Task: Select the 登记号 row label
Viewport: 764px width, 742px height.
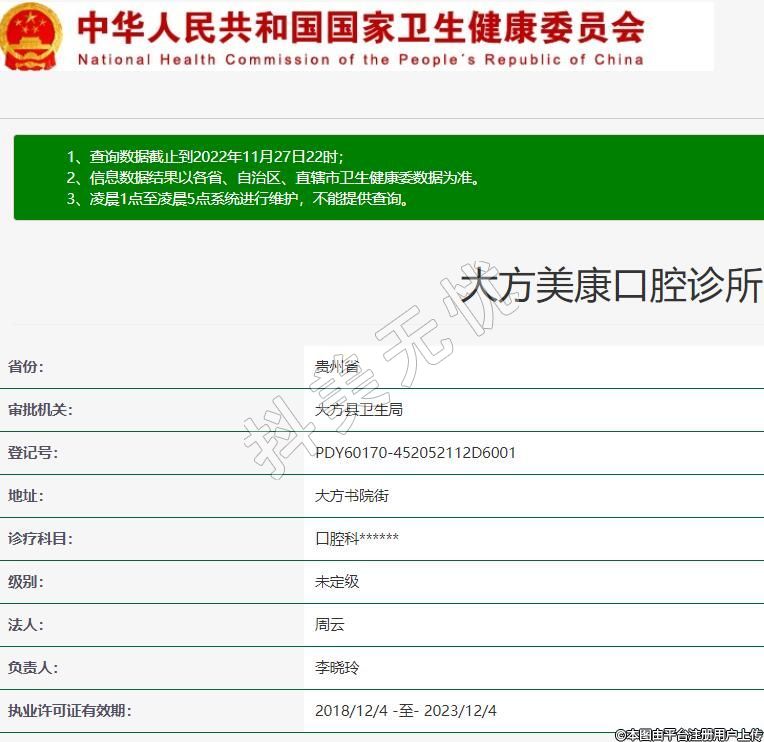Action: [x=33, y=453]
